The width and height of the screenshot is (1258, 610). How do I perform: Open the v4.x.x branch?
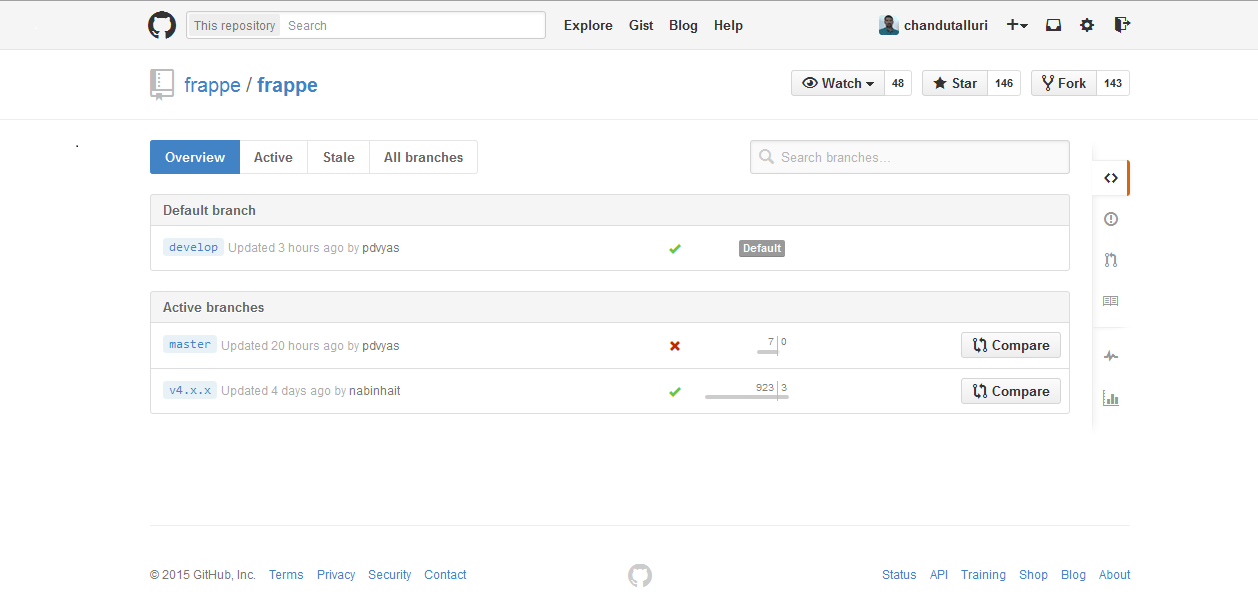190,390
